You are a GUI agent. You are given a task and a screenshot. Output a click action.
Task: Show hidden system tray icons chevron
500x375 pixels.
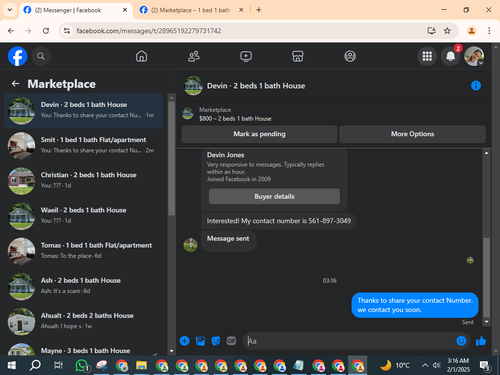[425, 365]
